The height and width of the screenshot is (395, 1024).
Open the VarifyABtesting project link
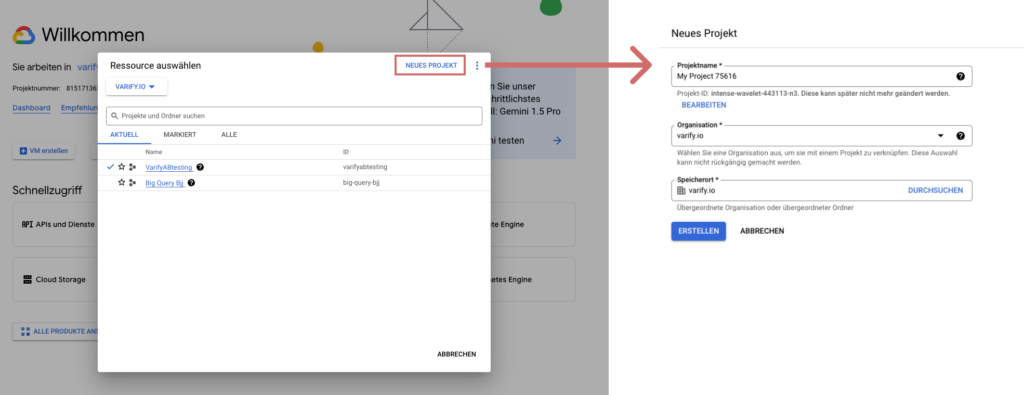(x=168, y=167)
